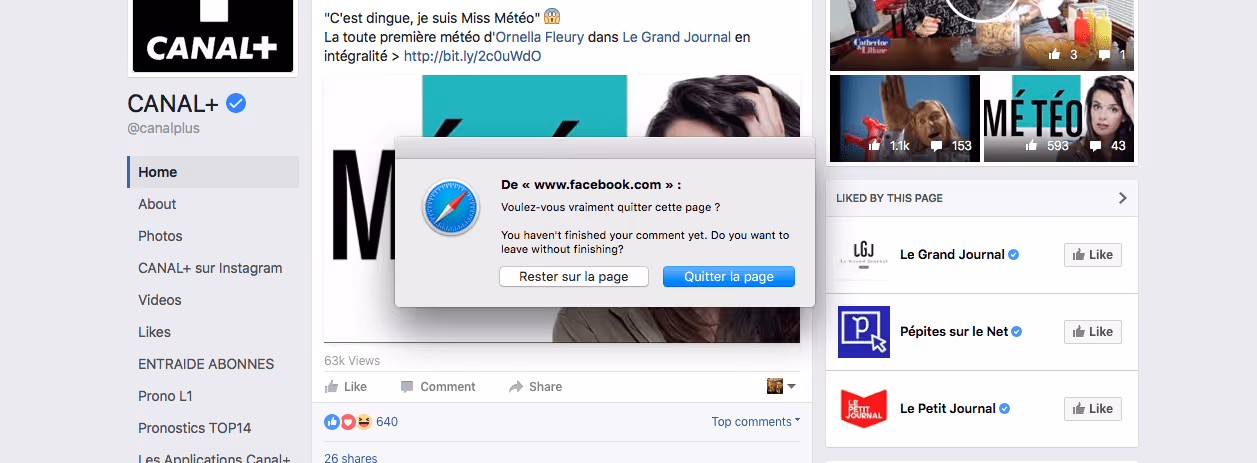The height and width of the screenshot is (463, 1257).
Task: Like the Le Petit Journal page
Action: click(x=1092, y=409)
